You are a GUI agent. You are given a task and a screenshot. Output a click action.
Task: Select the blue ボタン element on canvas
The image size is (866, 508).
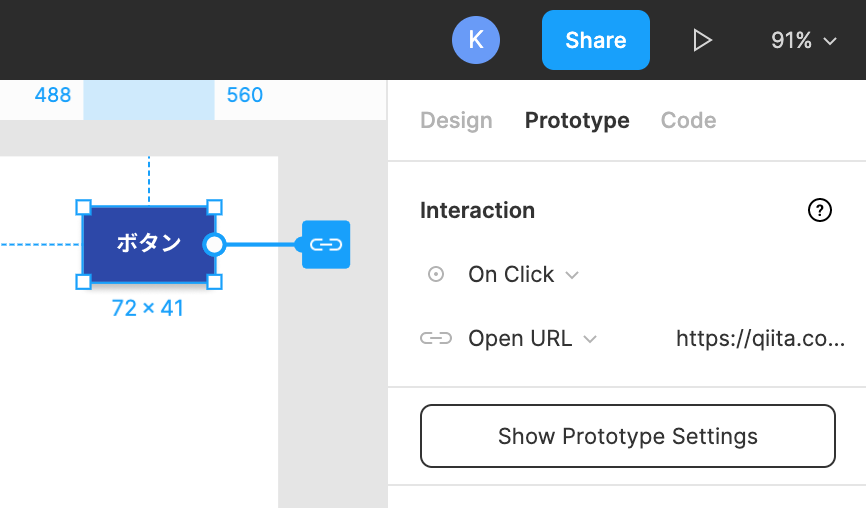tap(149, 245)
